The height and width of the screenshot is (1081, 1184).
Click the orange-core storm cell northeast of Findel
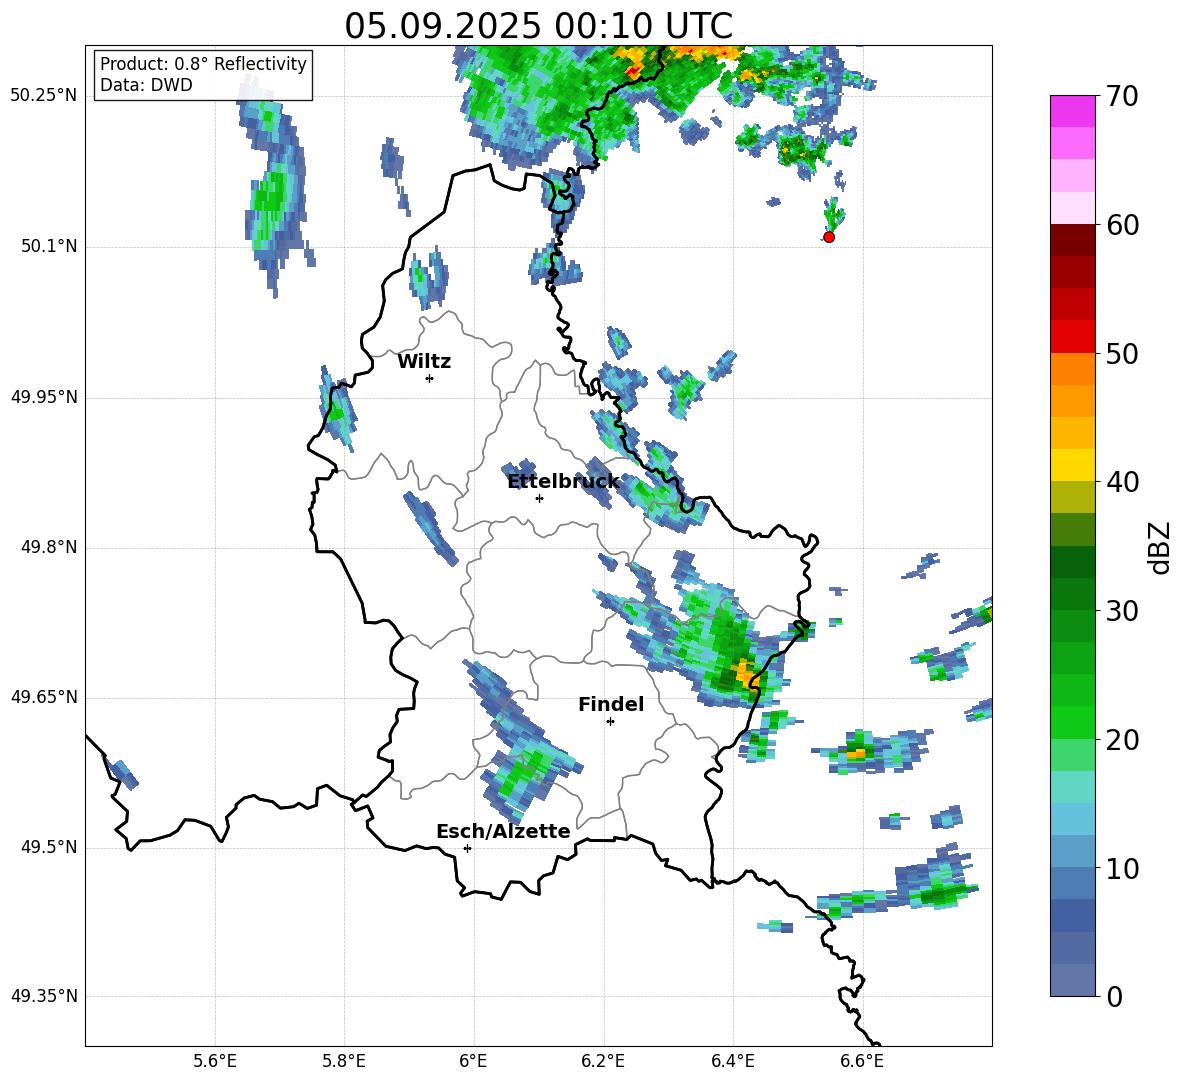coord(745,672)
